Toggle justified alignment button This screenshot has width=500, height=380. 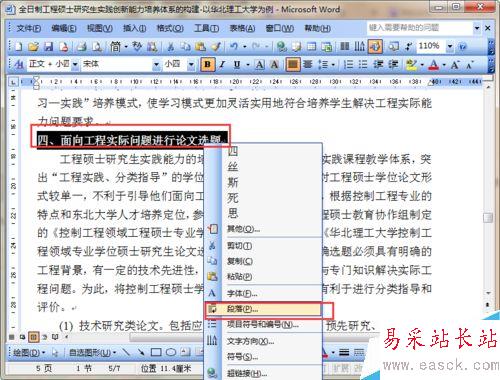pyautogui.click(x=293, y=64)
